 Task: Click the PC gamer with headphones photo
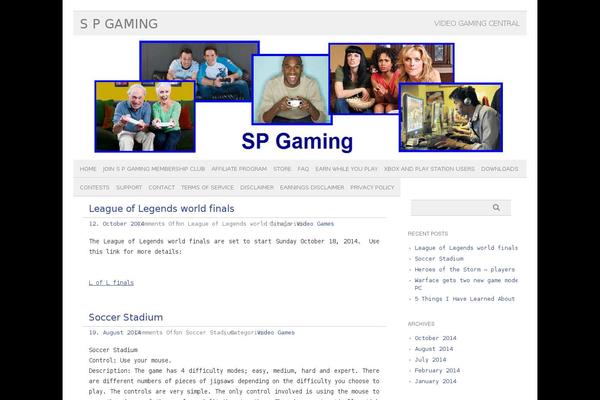point(451,118)
